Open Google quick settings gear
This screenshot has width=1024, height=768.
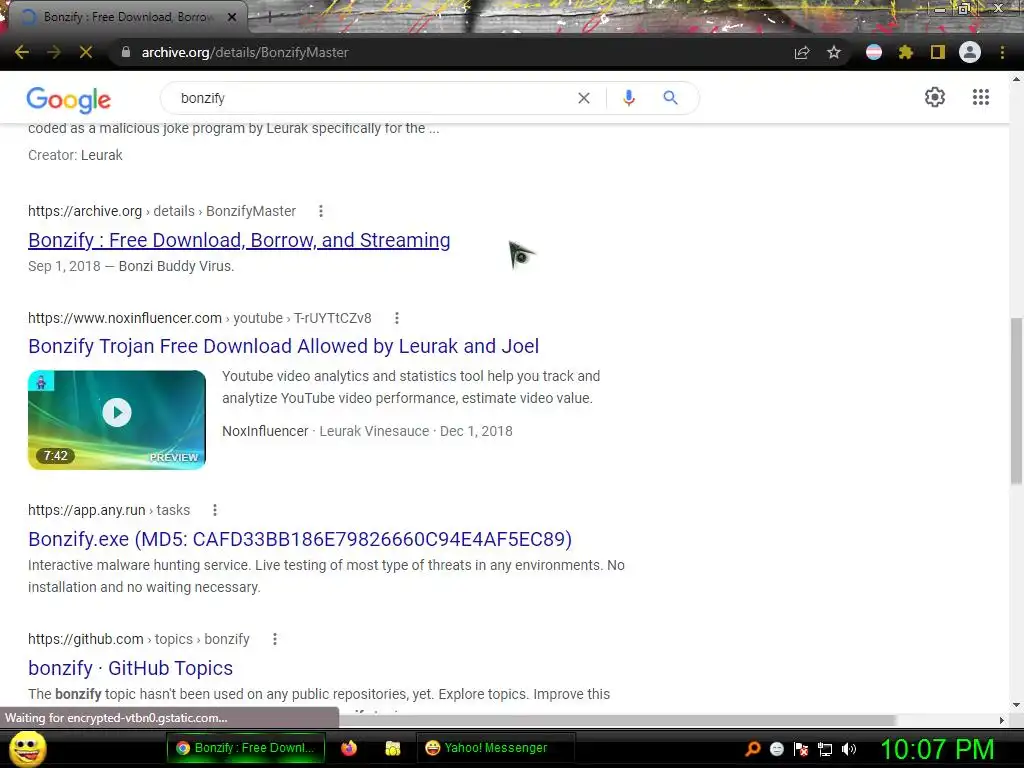coord(935,97)
